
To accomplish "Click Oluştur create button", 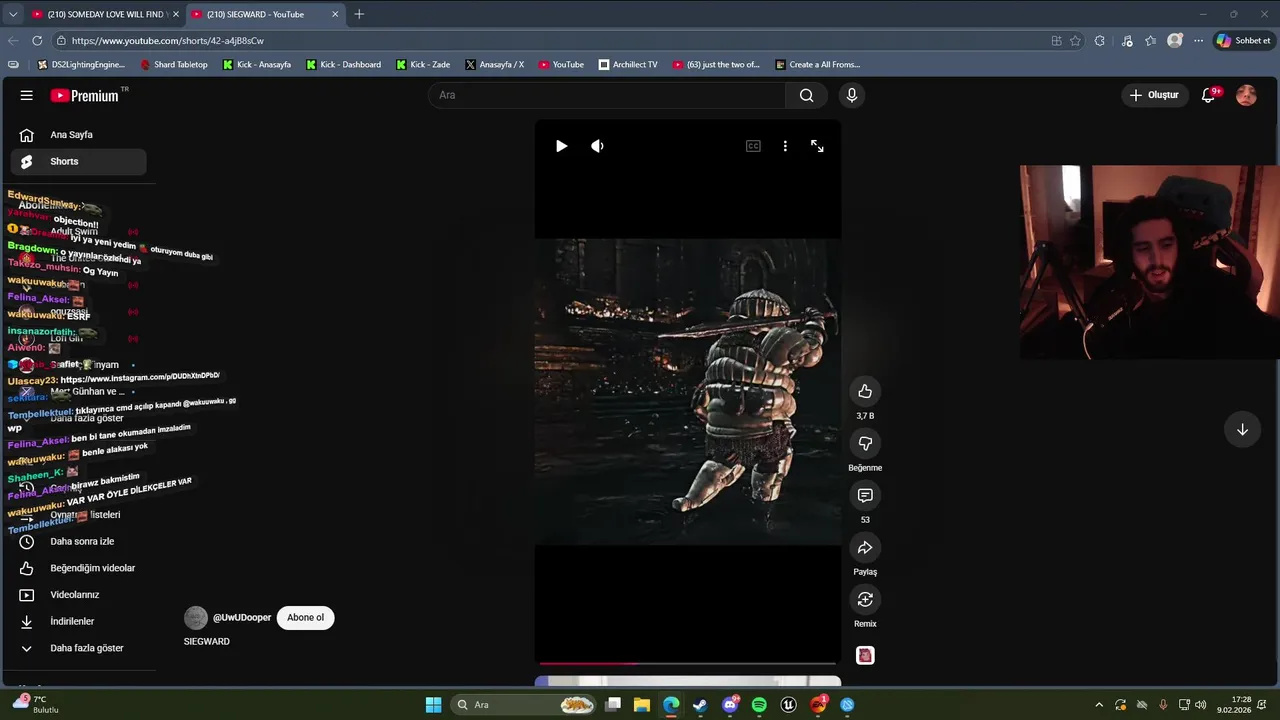I will (x=1154, y=95).
